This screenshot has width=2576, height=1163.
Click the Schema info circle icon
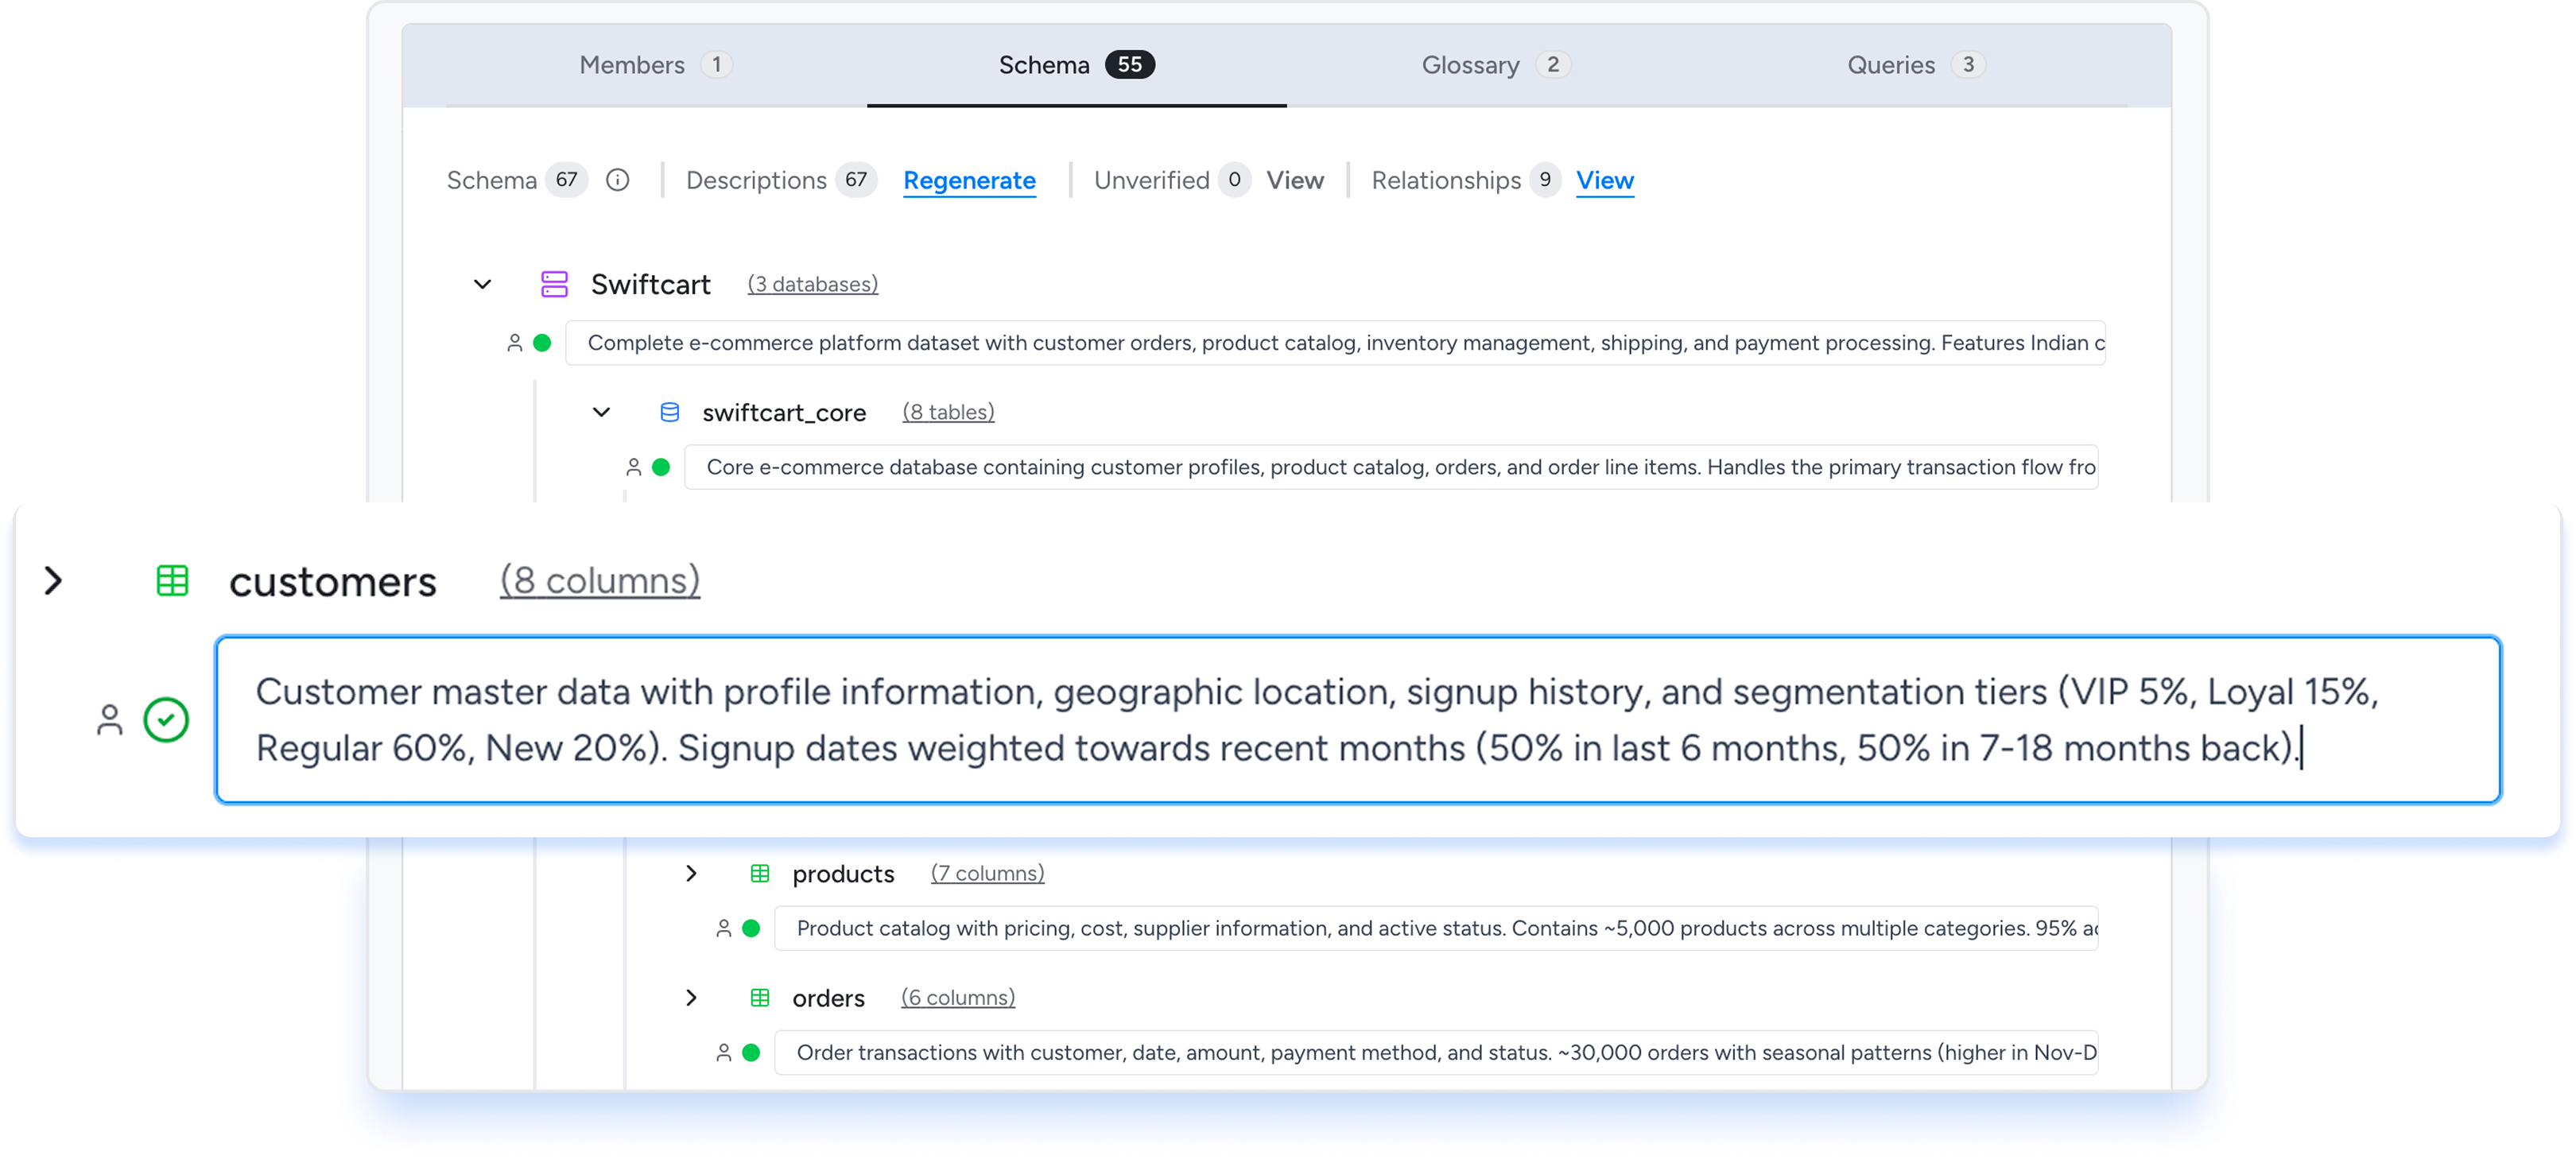(x=618, y=180)
